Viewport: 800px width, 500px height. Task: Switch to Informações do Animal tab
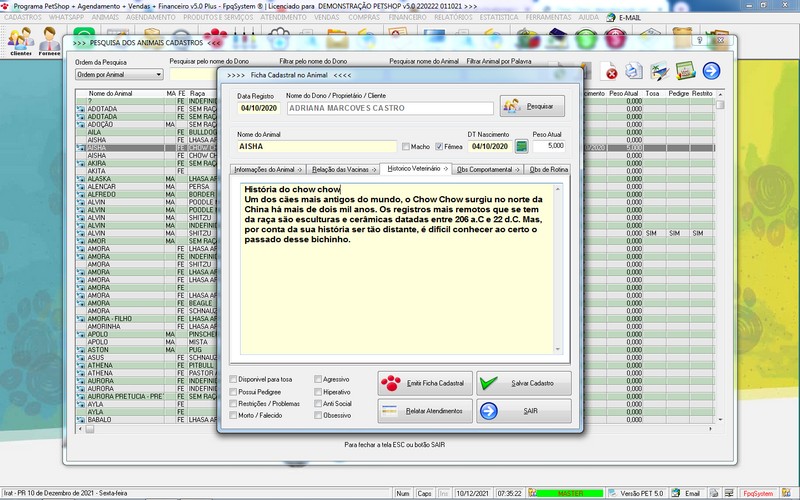click(268, 169)
